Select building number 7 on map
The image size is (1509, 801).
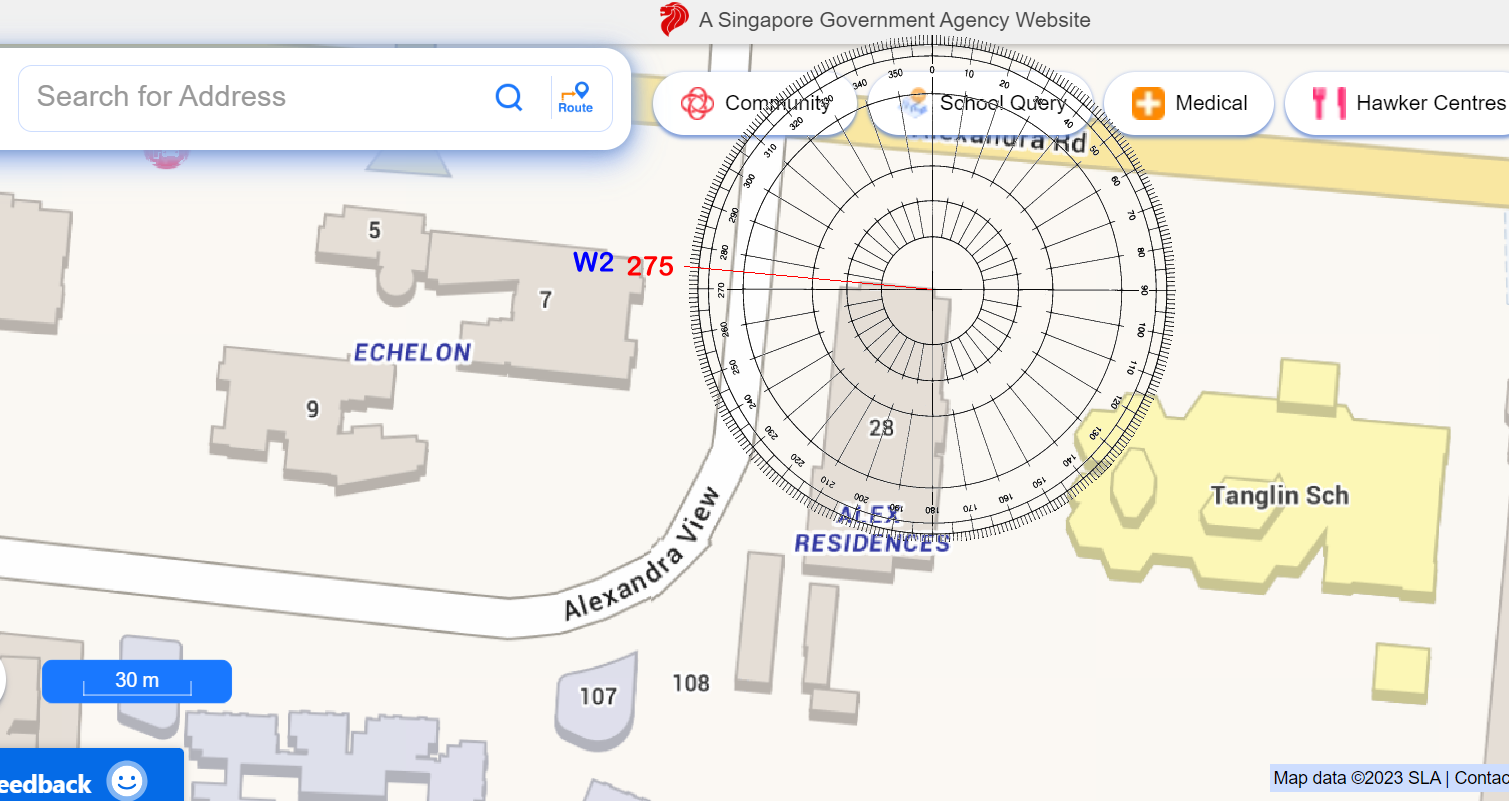point(545,299)
